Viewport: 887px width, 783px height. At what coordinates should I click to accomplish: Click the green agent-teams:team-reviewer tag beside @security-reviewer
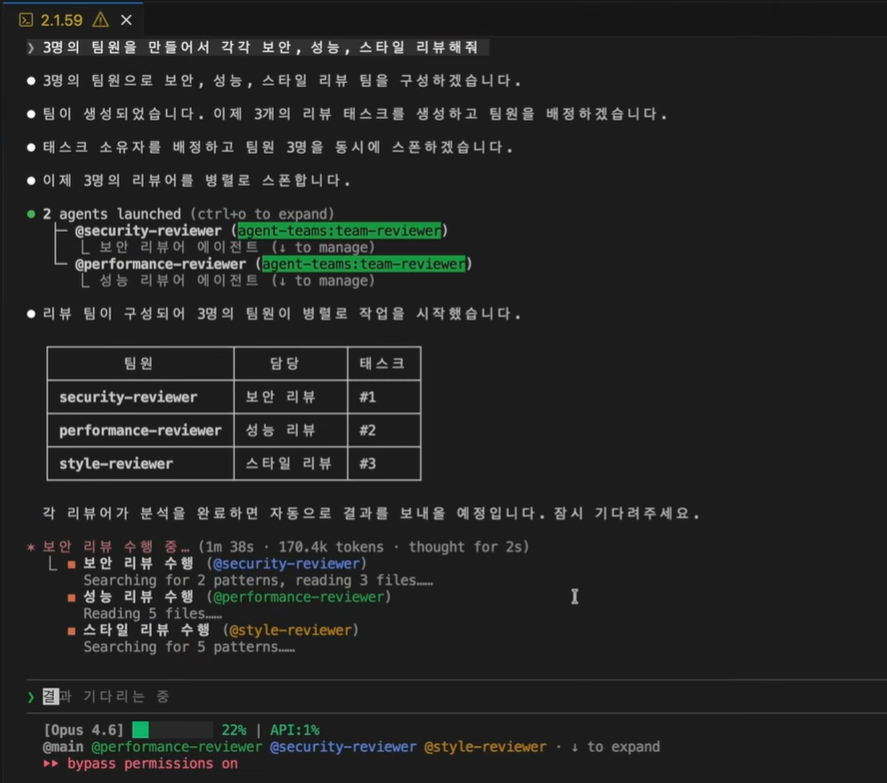339,231
